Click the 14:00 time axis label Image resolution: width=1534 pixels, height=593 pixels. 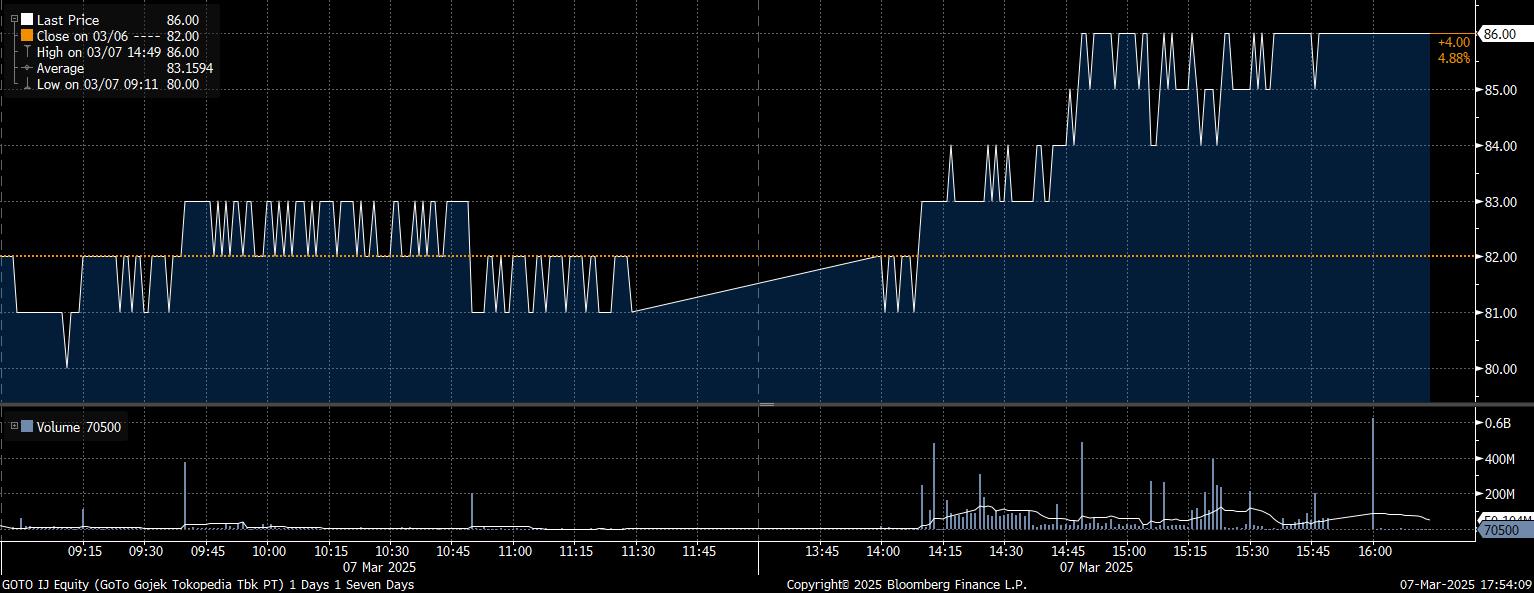(882, 551)
